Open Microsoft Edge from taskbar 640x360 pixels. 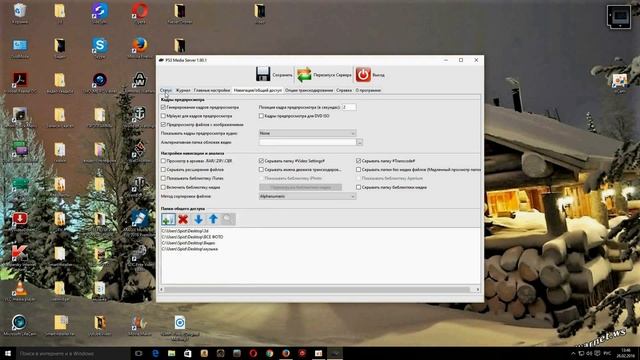(155, 353)
